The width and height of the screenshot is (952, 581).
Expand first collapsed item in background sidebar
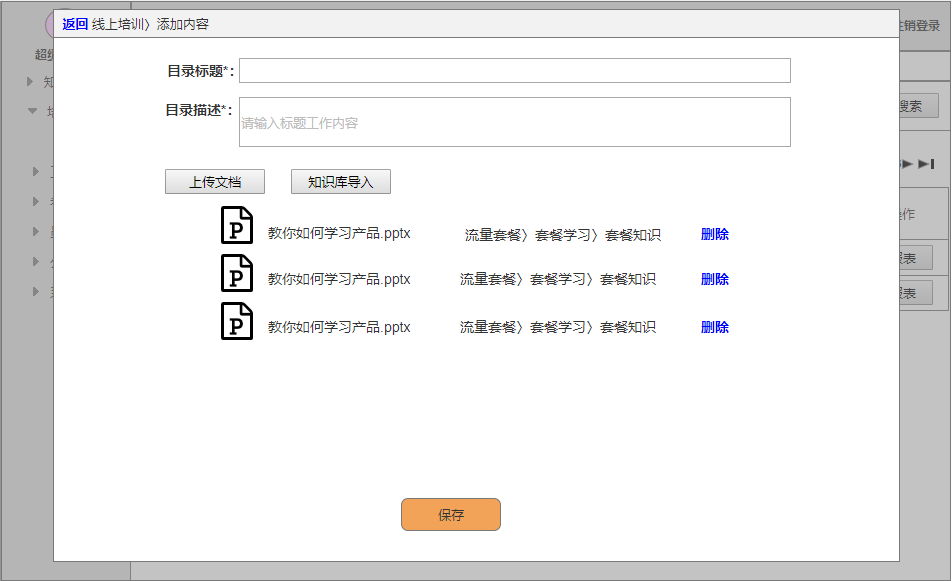pyautogui.click(x=30, y=81)
